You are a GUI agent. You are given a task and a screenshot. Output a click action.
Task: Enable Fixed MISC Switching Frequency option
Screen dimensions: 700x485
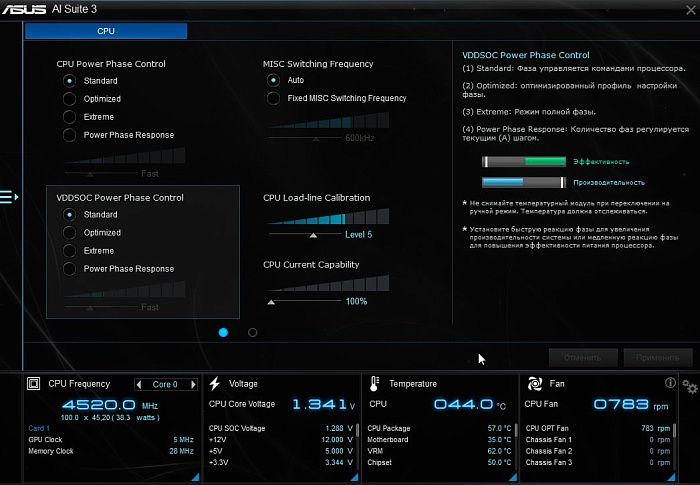click(x=273, y=98)
